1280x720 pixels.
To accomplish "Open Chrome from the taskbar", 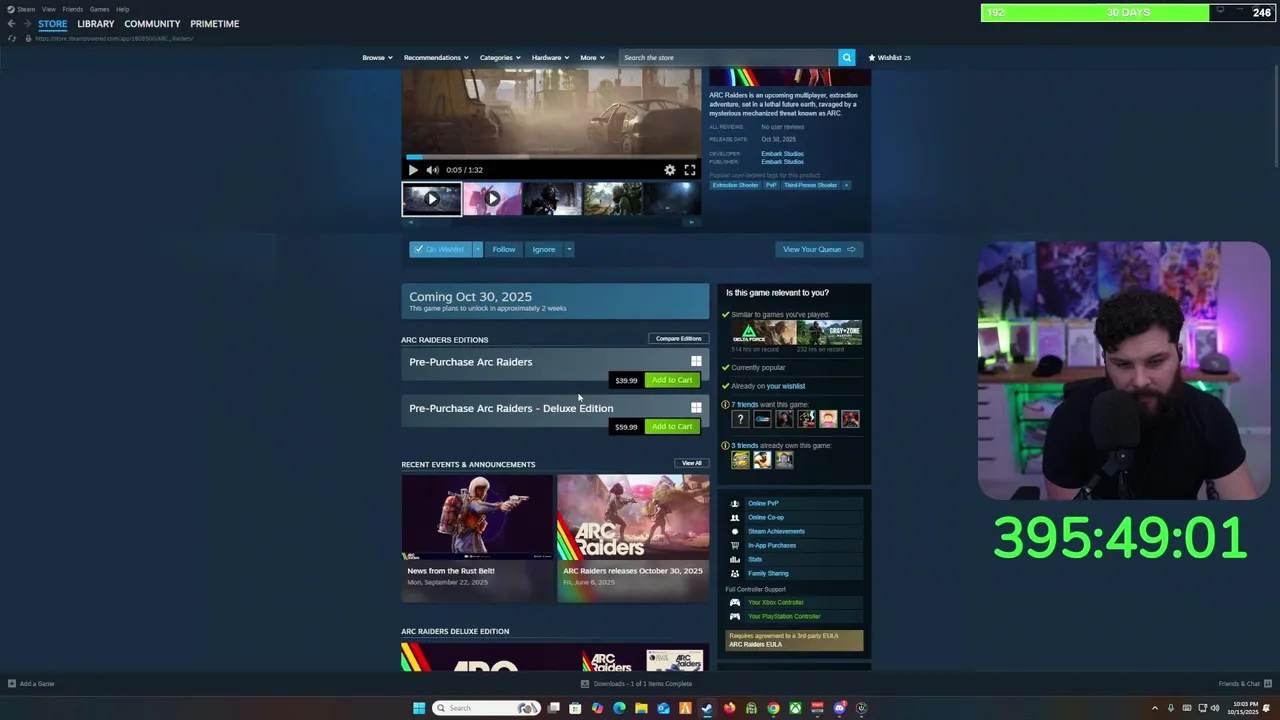I will (773, 708).
